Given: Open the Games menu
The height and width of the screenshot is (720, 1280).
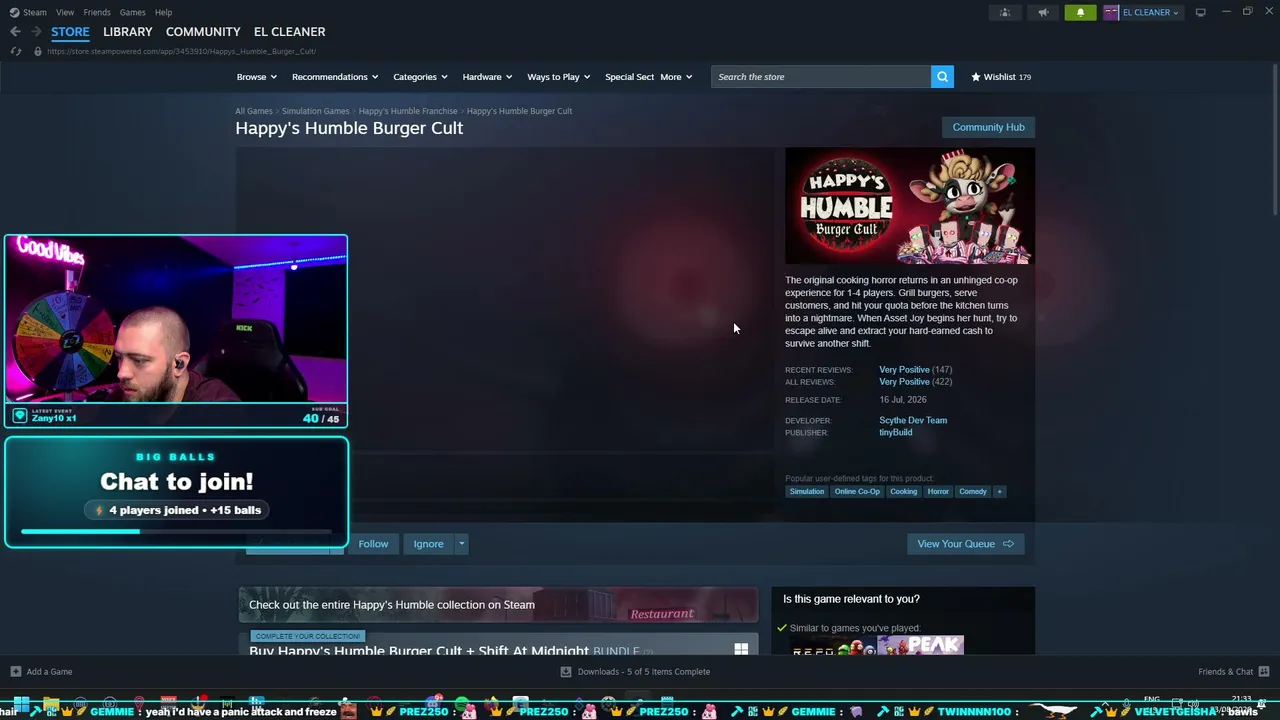Looking at the screenshot, I should click(132, 12).
